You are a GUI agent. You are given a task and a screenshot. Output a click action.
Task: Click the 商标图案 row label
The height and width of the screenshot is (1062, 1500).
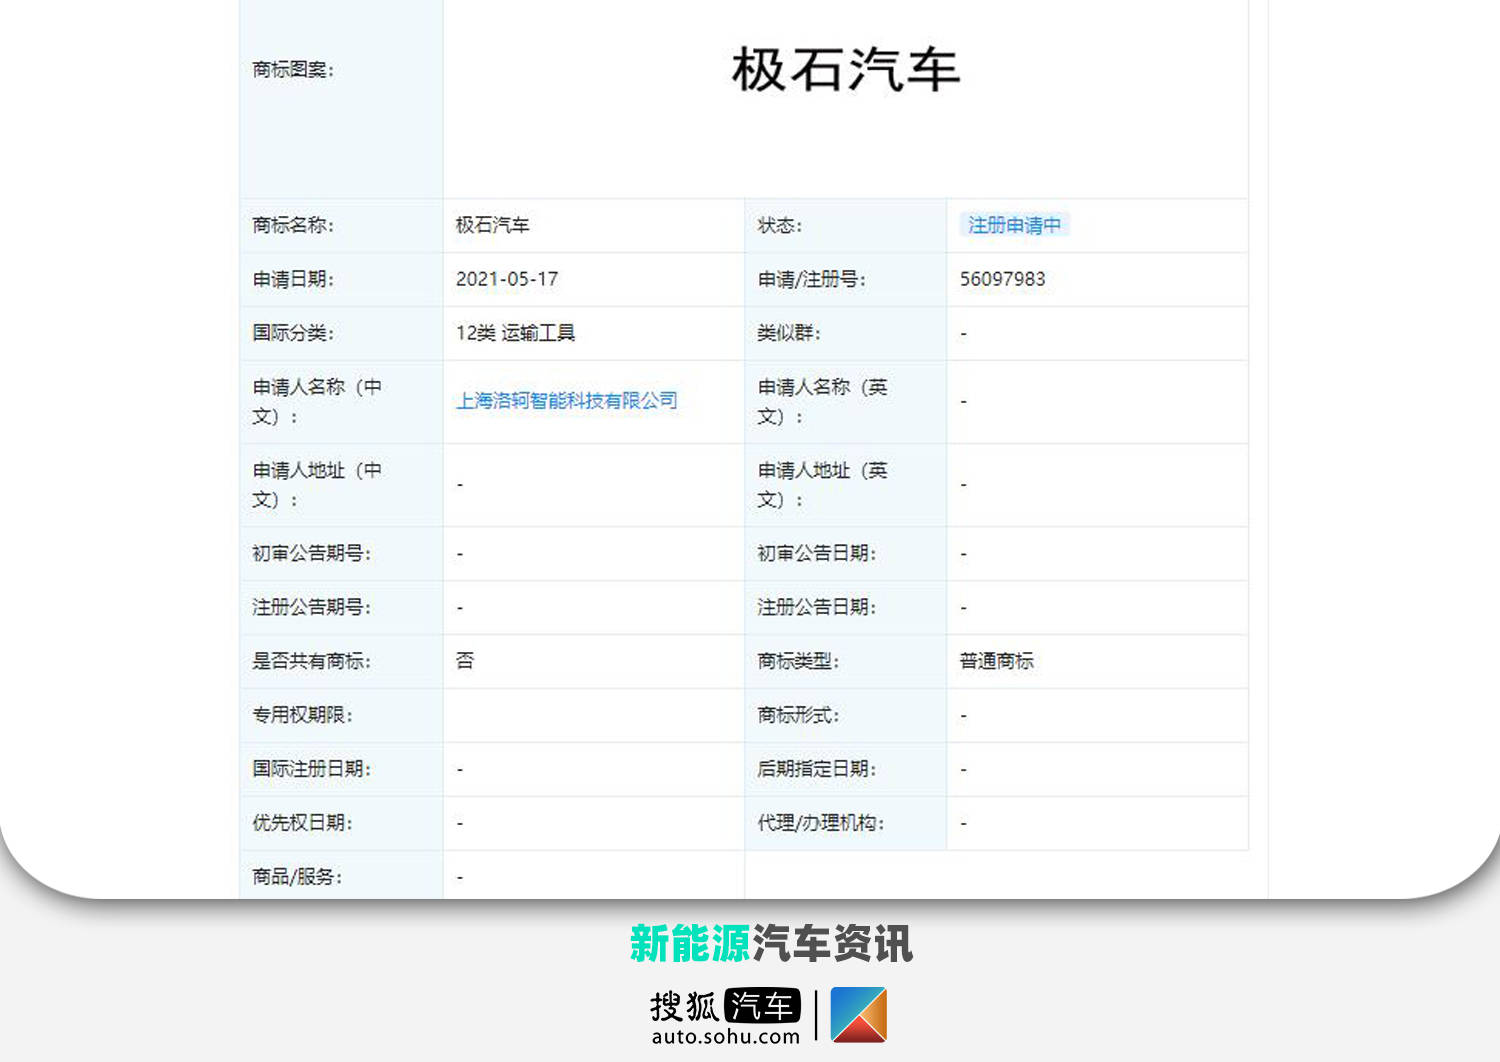coord(293,69)
